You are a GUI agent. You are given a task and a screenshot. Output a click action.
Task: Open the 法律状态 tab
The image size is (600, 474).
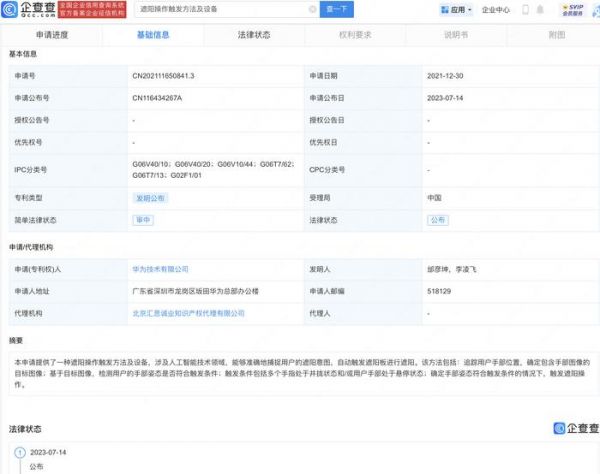253,35
